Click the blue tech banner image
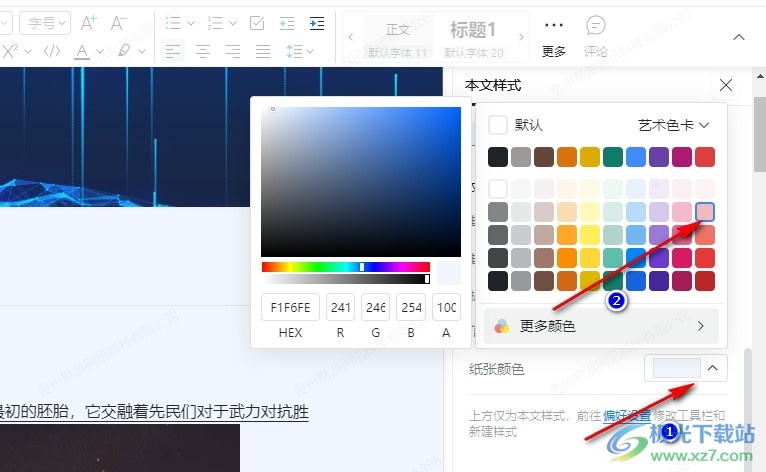The width and height of the screenshot is (766, 472). coord(221,137)
